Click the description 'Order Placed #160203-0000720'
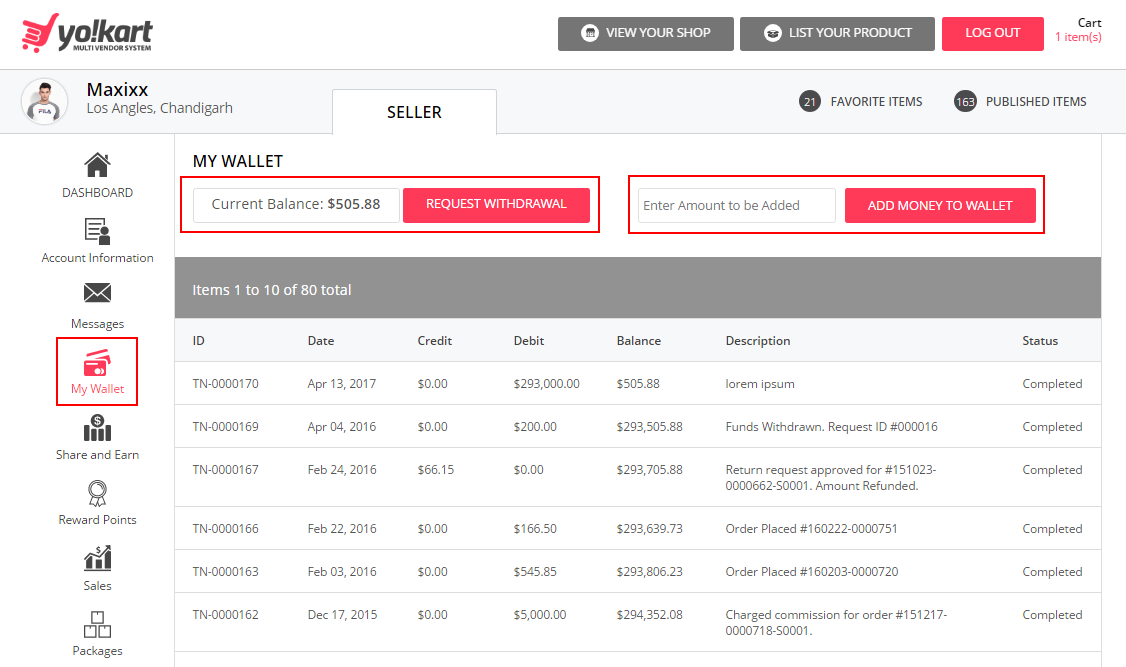This screenshot has width=1126, height=667. coord(811,572)
